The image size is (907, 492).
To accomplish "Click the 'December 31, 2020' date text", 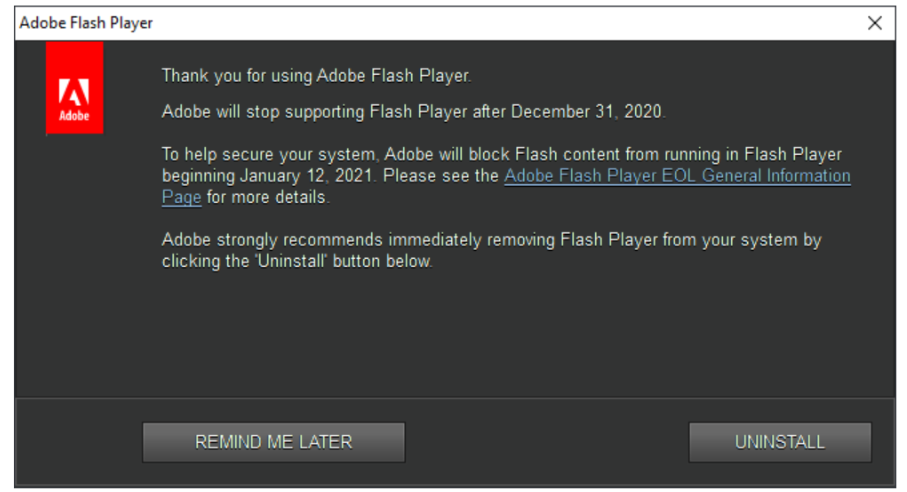I will pos(587,112).
